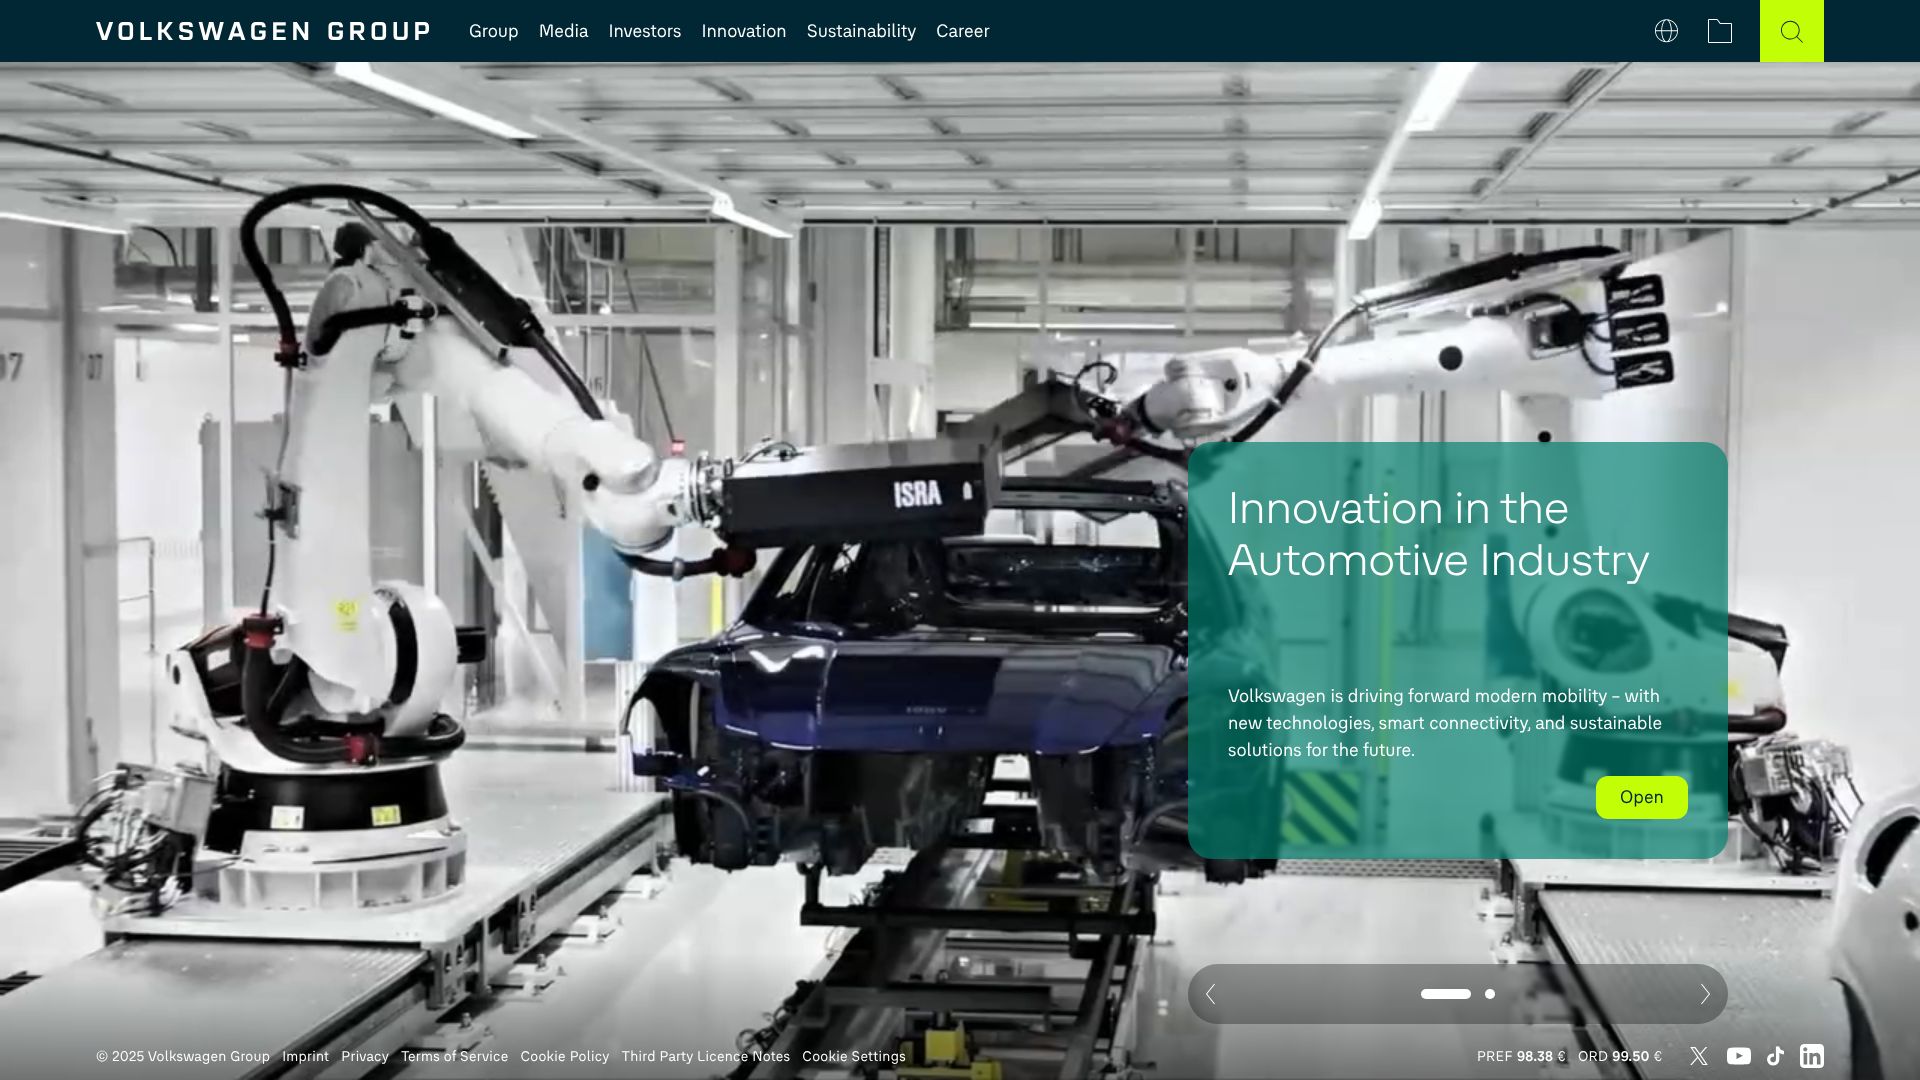This screenshot has height=1080, width=1920.
Task: Open Volkswagen's X social profile
Action: [1699, 1056]
